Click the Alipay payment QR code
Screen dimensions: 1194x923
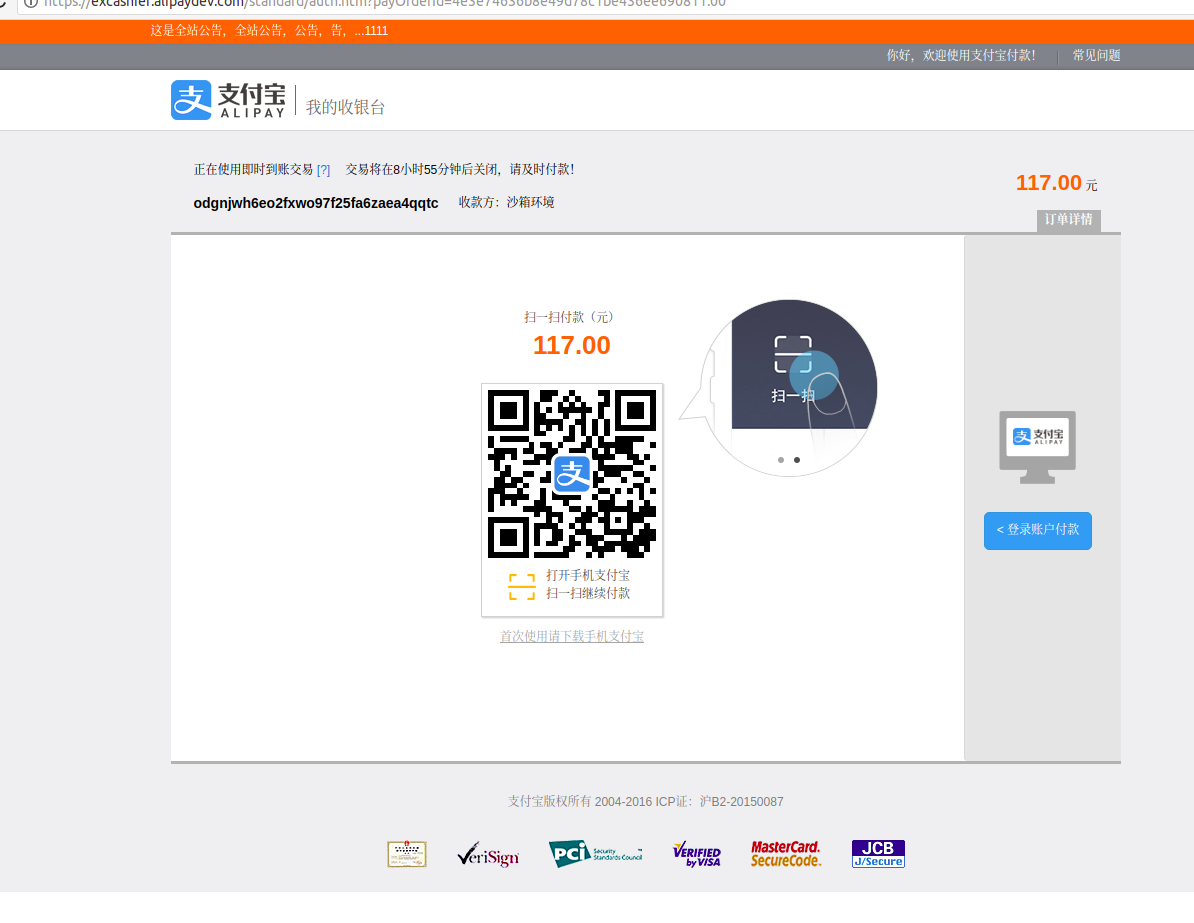[x=572, y=474]
